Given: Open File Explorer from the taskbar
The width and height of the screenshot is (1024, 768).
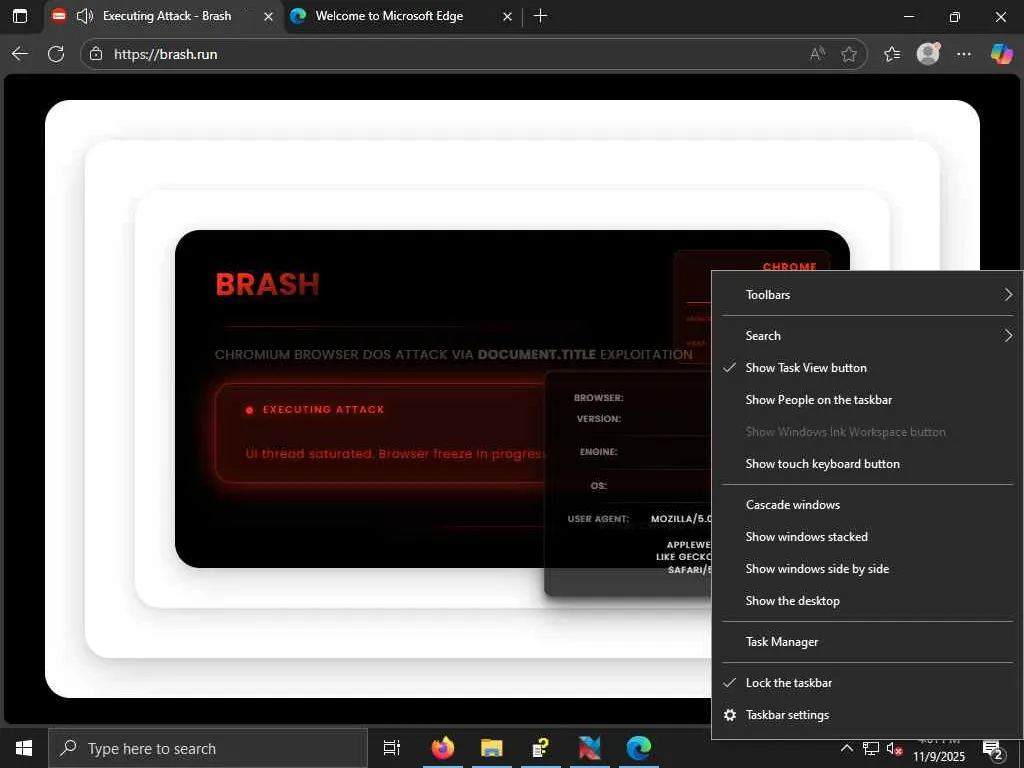Looking at the screenshot, I should point(492,748).
